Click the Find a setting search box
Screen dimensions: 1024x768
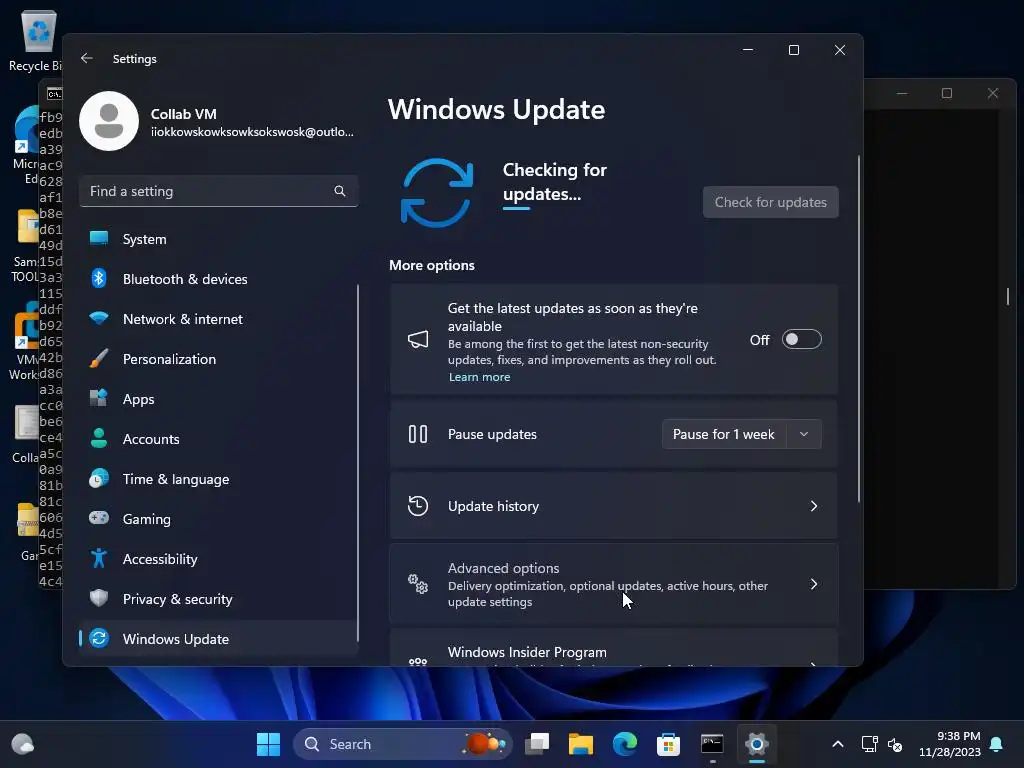(218, 191)
